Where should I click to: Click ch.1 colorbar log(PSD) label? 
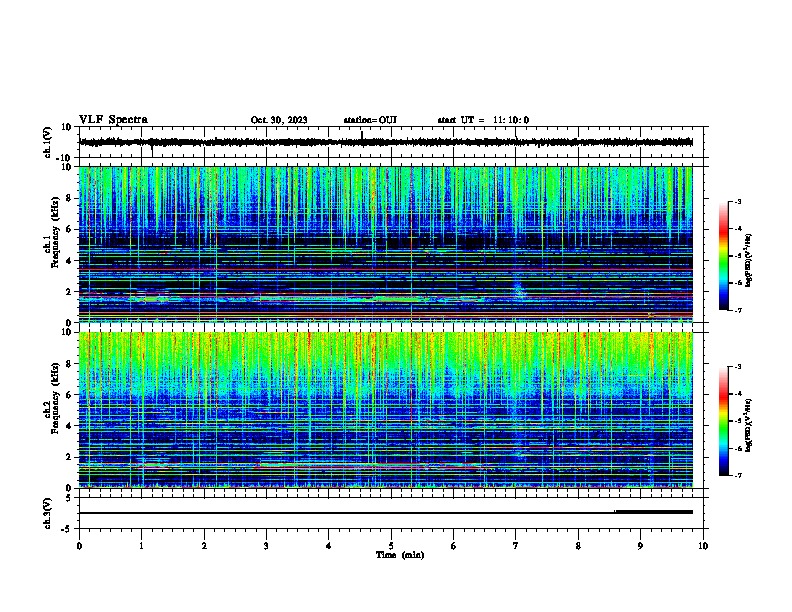click(x=748, y=261)
